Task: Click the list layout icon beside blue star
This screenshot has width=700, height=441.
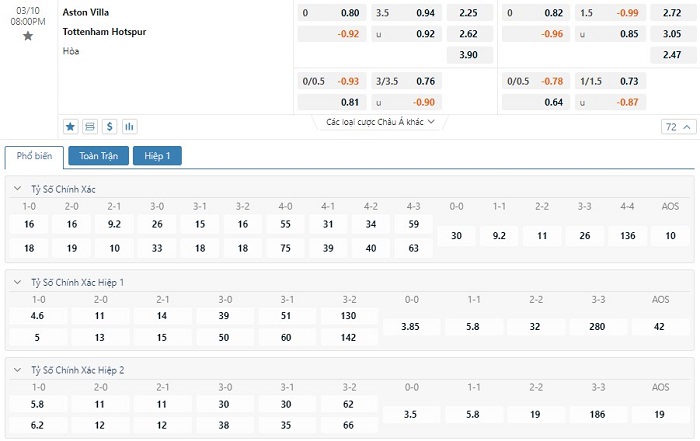Action: pyautogui.click(x=90, y=127)
